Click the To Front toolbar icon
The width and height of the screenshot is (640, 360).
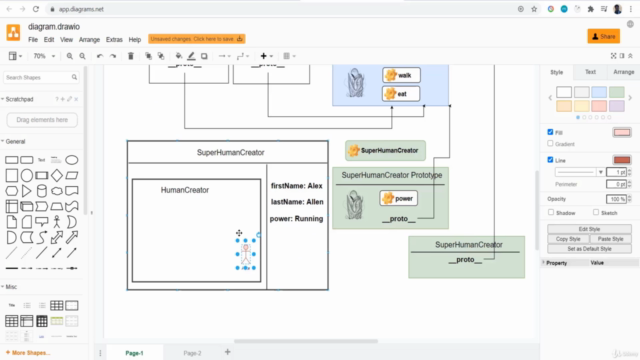(149, 56)
